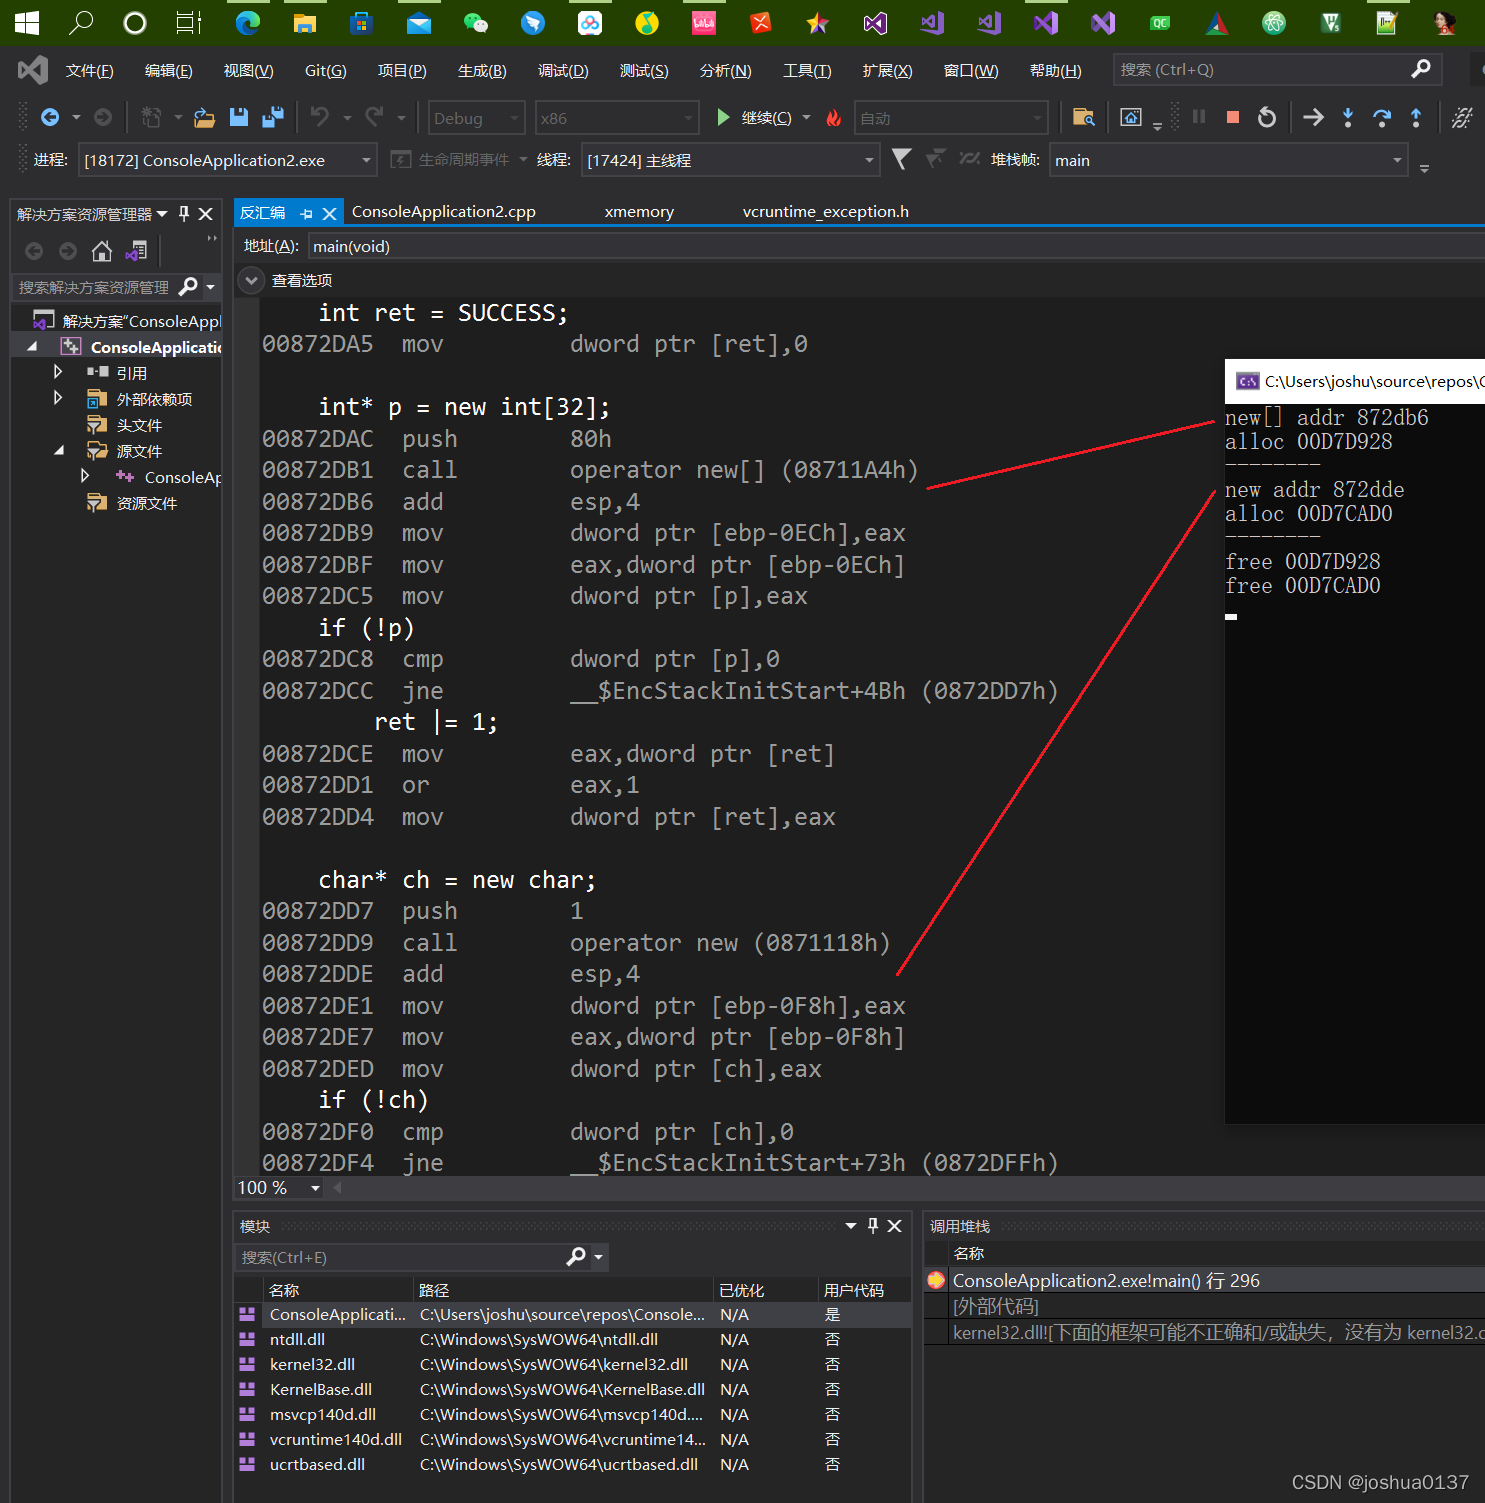Expand the External Dependencies tree node

pos(58,398)
